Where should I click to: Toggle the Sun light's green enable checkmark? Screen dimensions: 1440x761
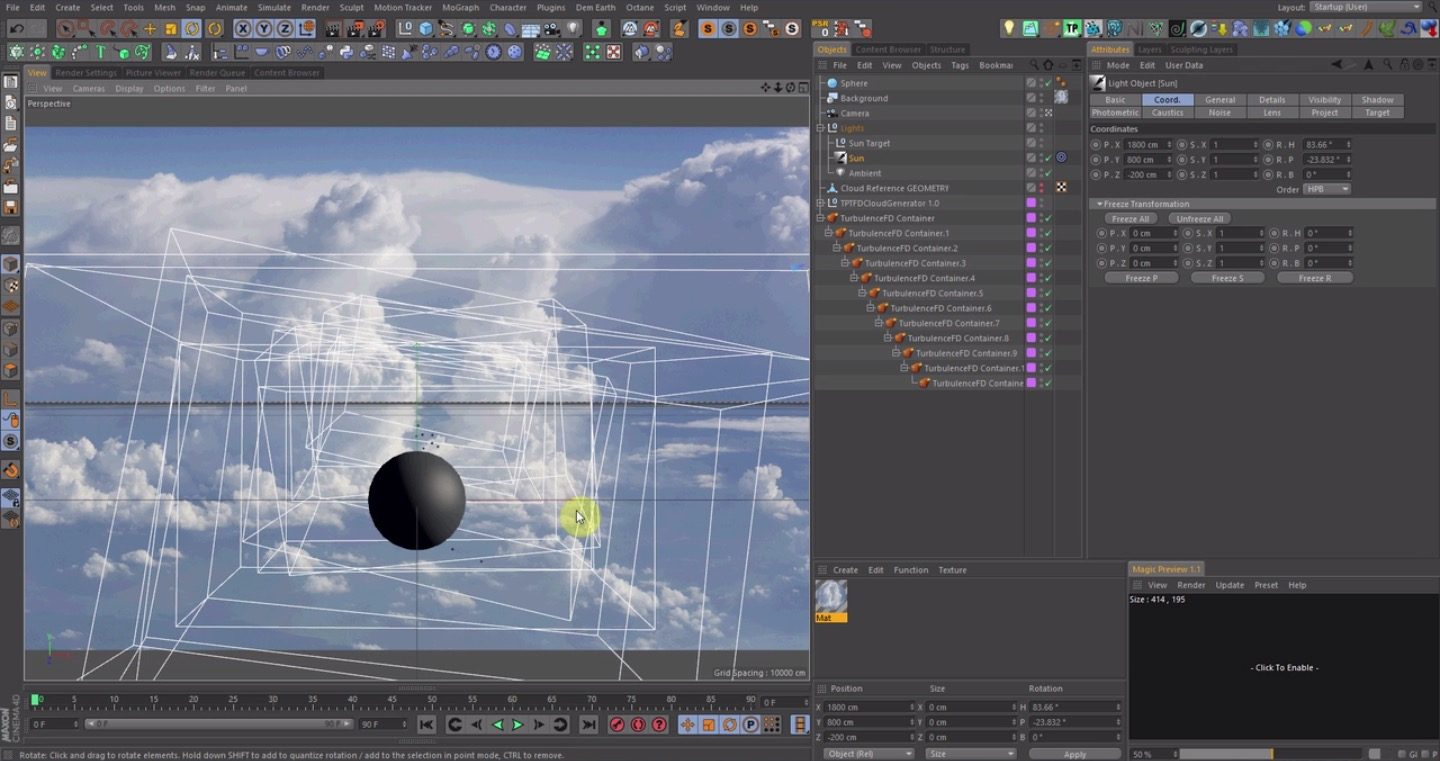pos(1048,158)
